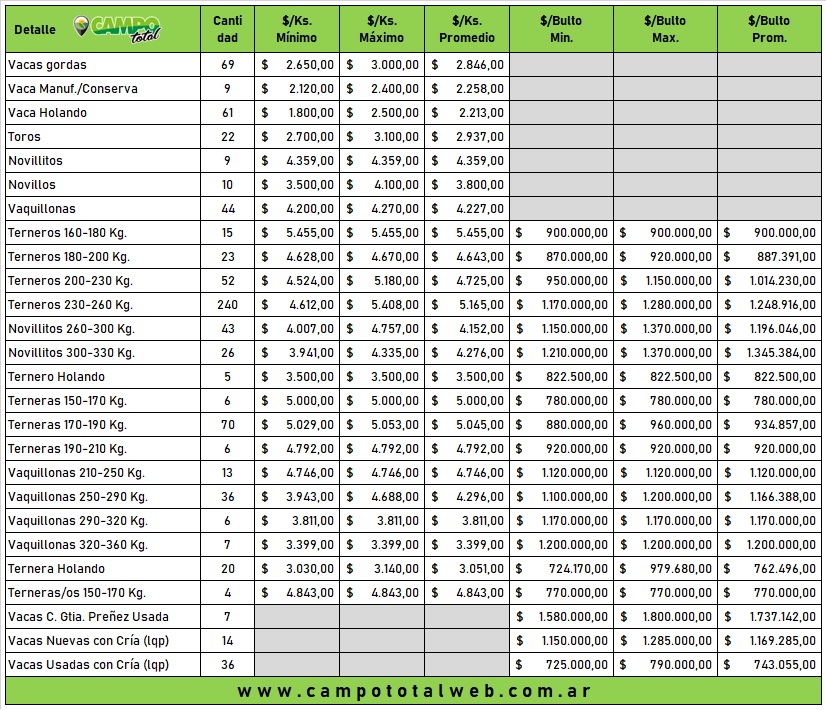Screen dimensions: 826x710
Task: Click the Vacas gordas row label
Action: point(47,65)
